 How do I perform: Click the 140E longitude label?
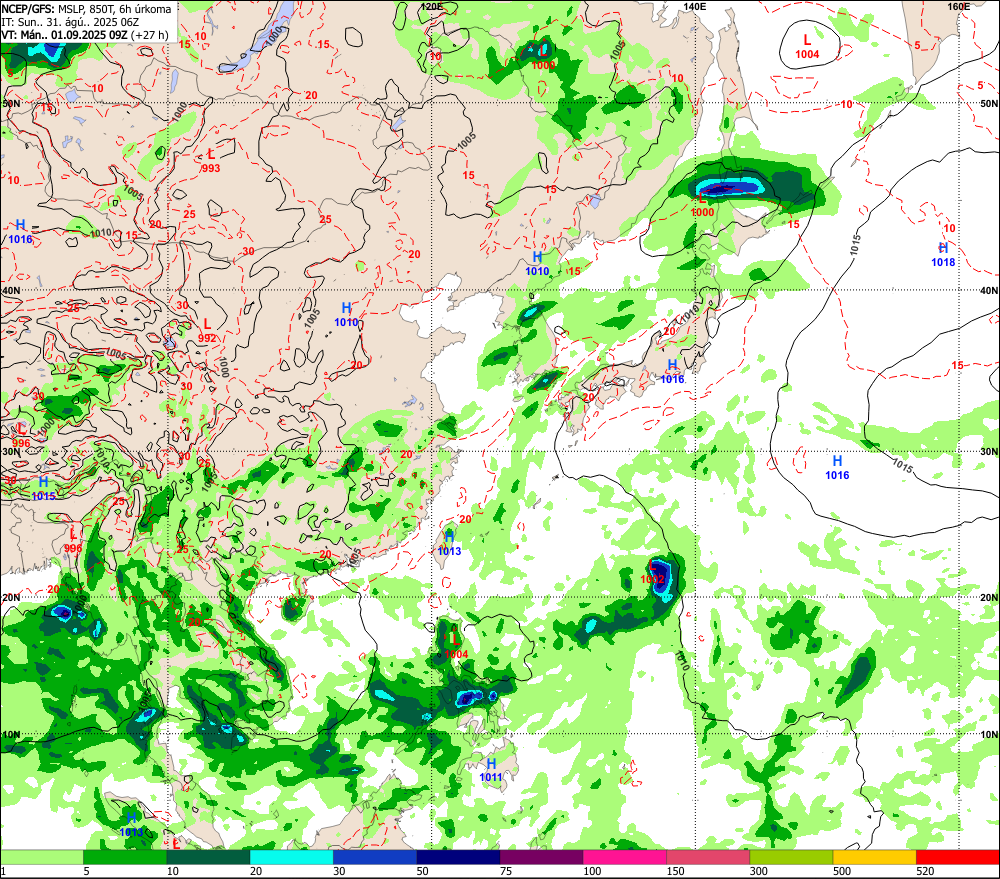point(695,6)
